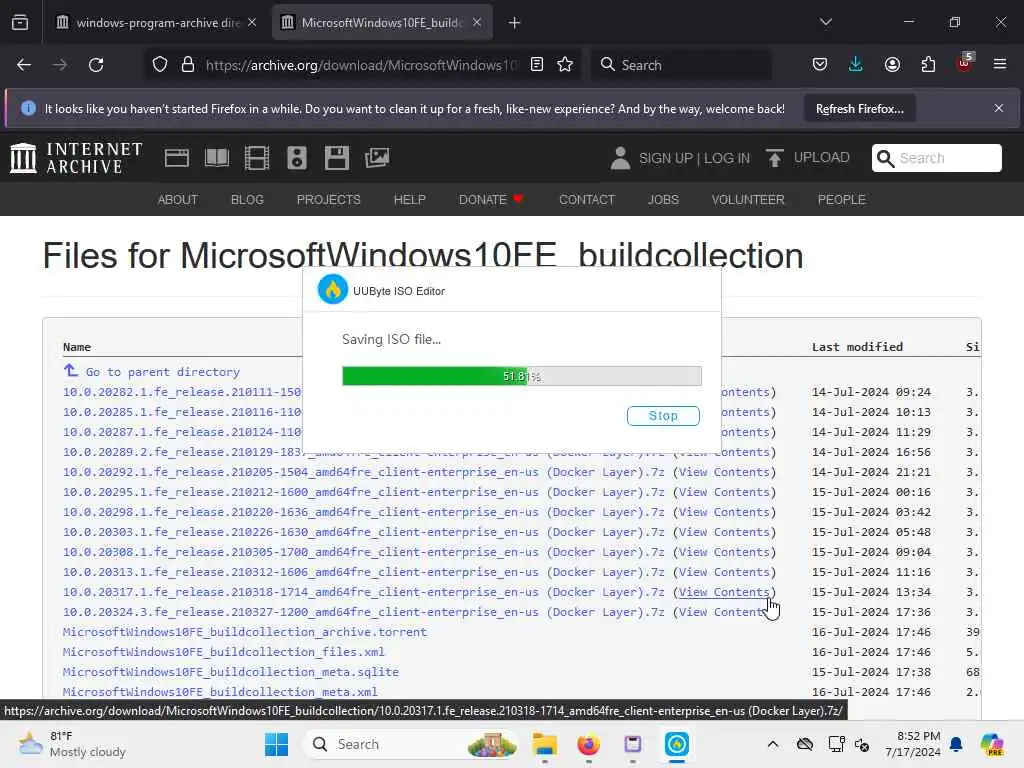Open the tracking protection shield icon

(x=160, y=65)
